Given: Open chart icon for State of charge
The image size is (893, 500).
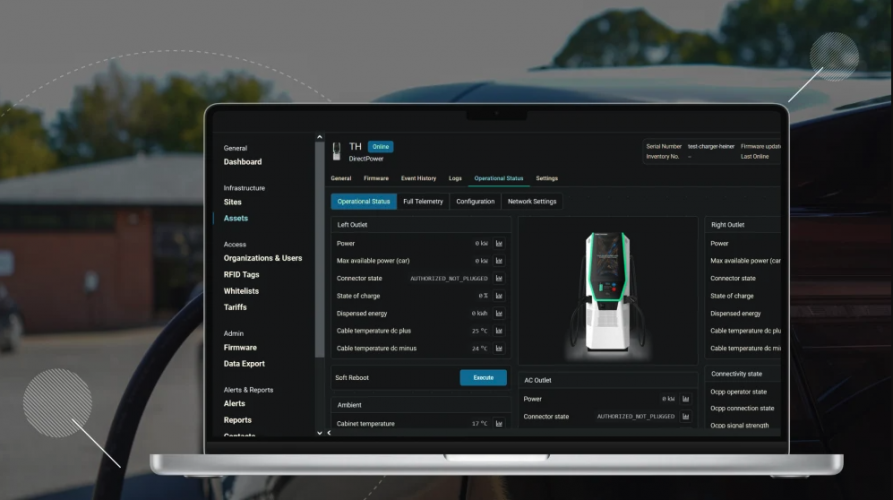Looking at the screenshot, I should coord(499,296).
